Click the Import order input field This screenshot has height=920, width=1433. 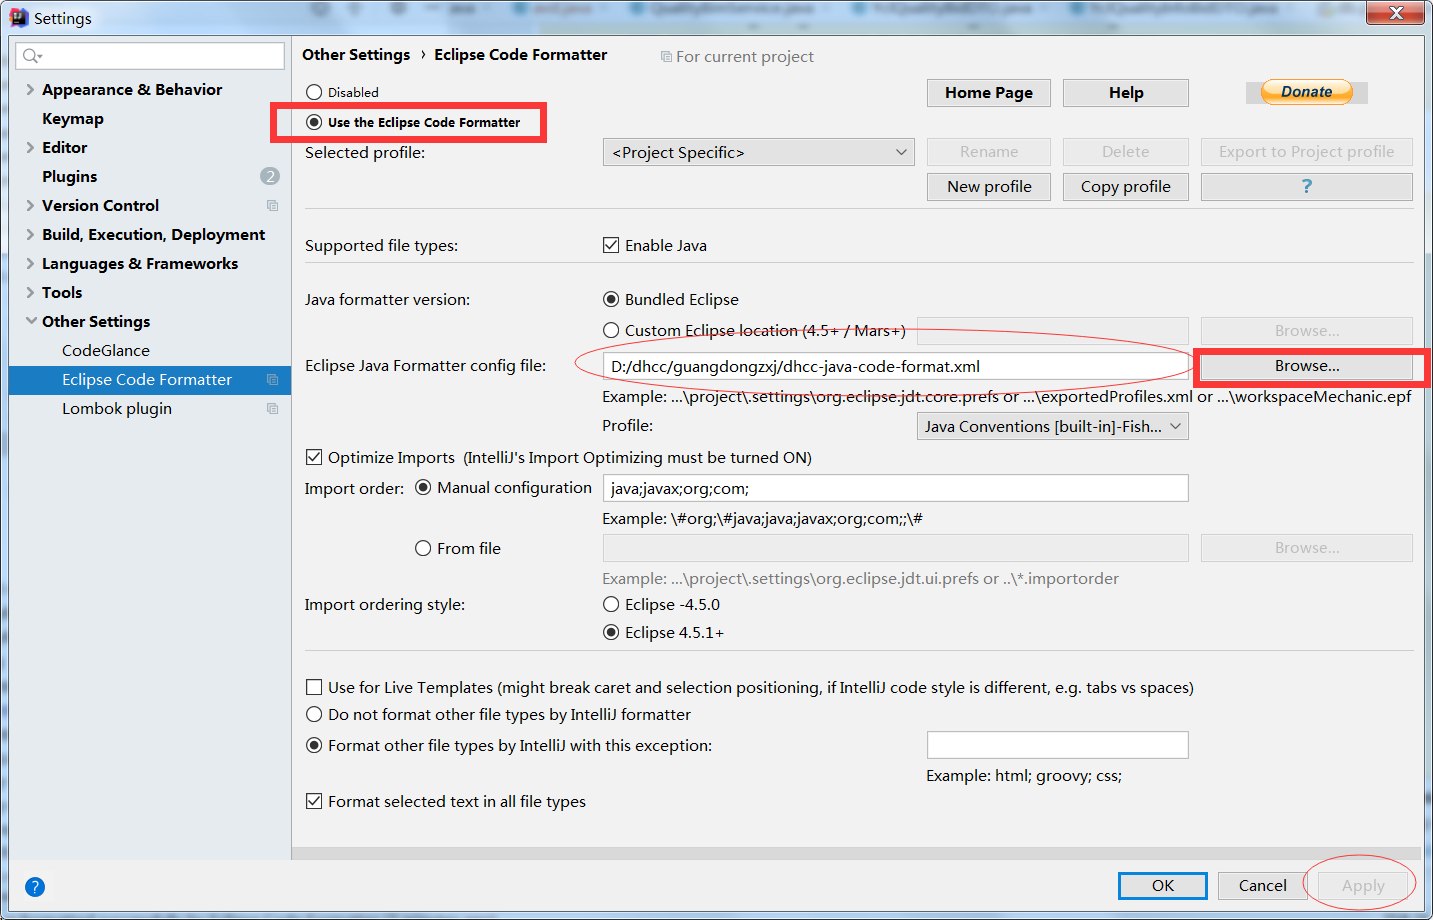[895, 487]
